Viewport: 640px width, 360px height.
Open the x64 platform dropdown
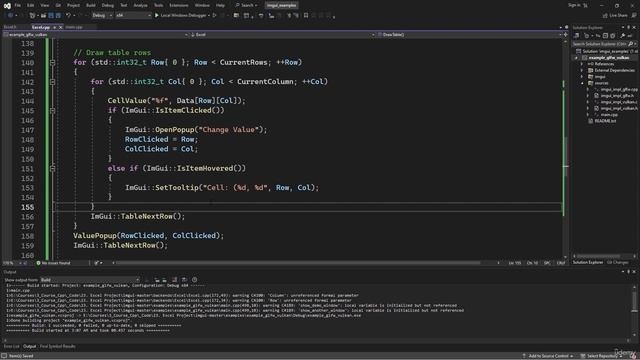click(x=133, y=16)
